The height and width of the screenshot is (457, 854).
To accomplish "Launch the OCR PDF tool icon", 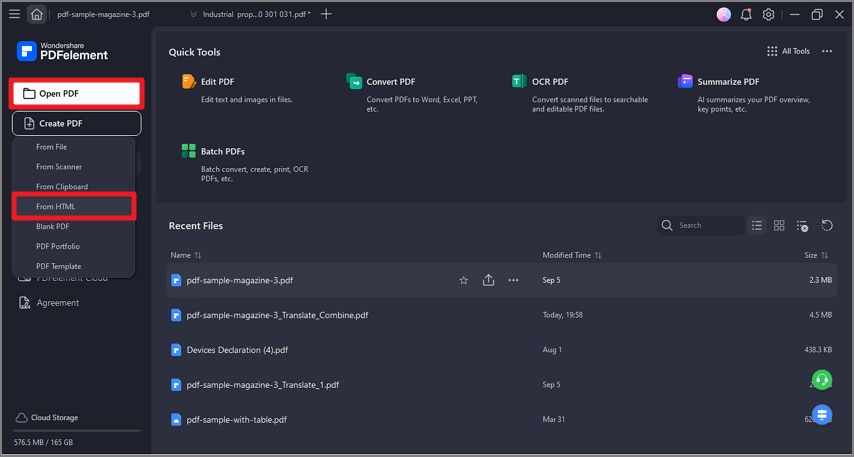I will (519, 82).
